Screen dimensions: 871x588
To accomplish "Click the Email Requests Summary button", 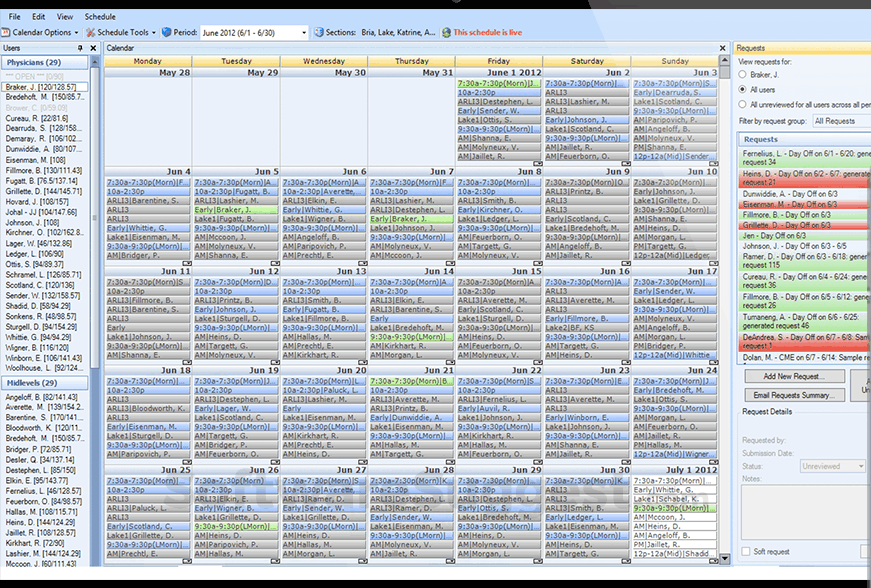I will click(793, 394).
